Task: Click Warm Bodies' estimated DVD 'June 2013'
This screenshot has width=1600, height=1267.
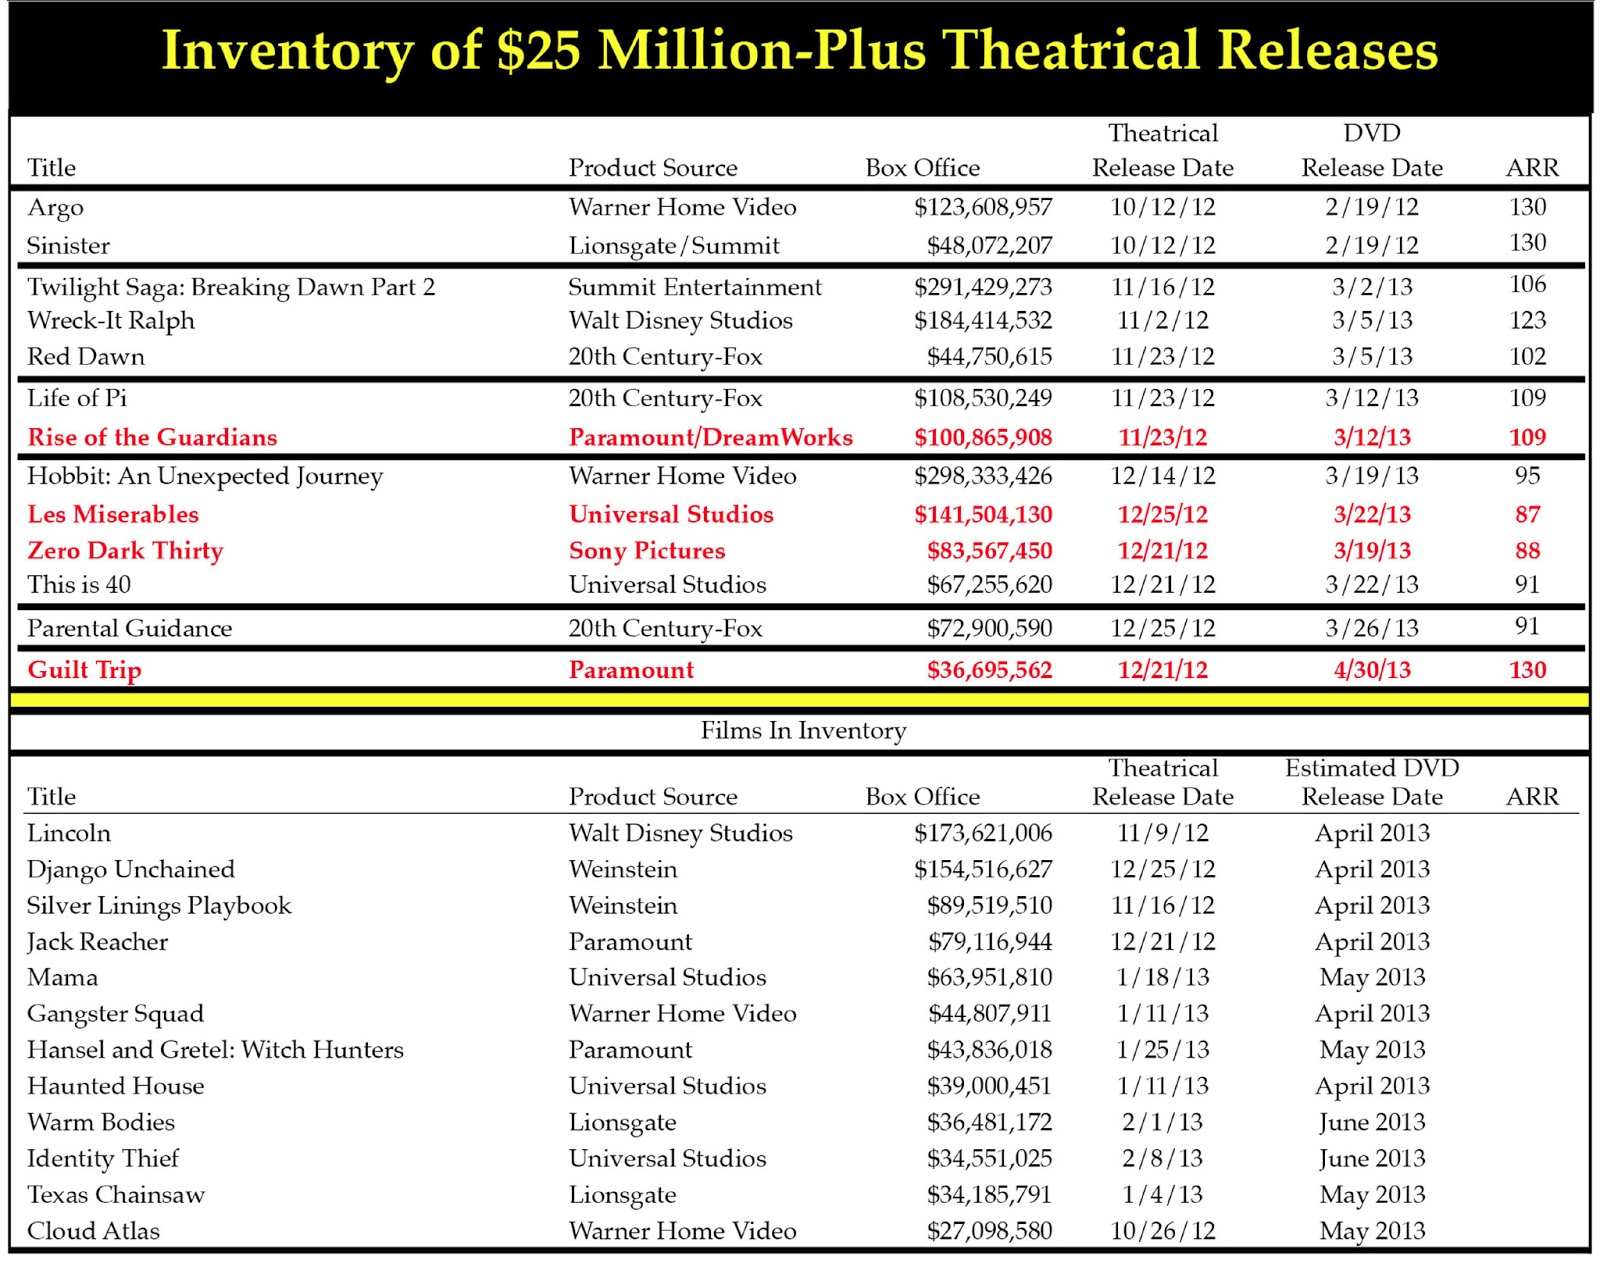Action: point(1372,1122)
